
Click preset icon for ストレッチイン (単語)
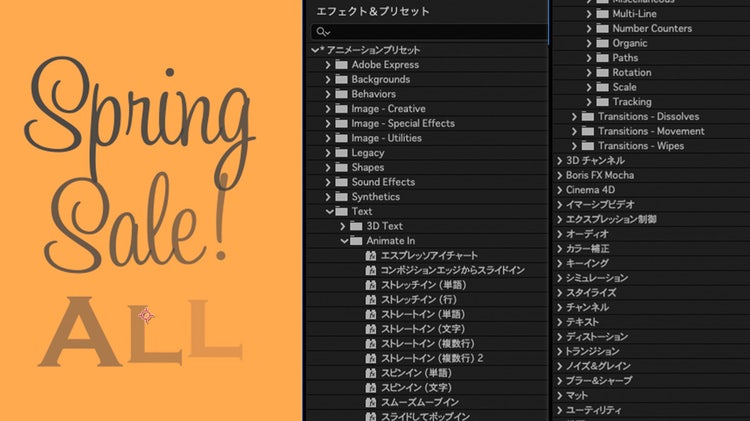(371, 285)
